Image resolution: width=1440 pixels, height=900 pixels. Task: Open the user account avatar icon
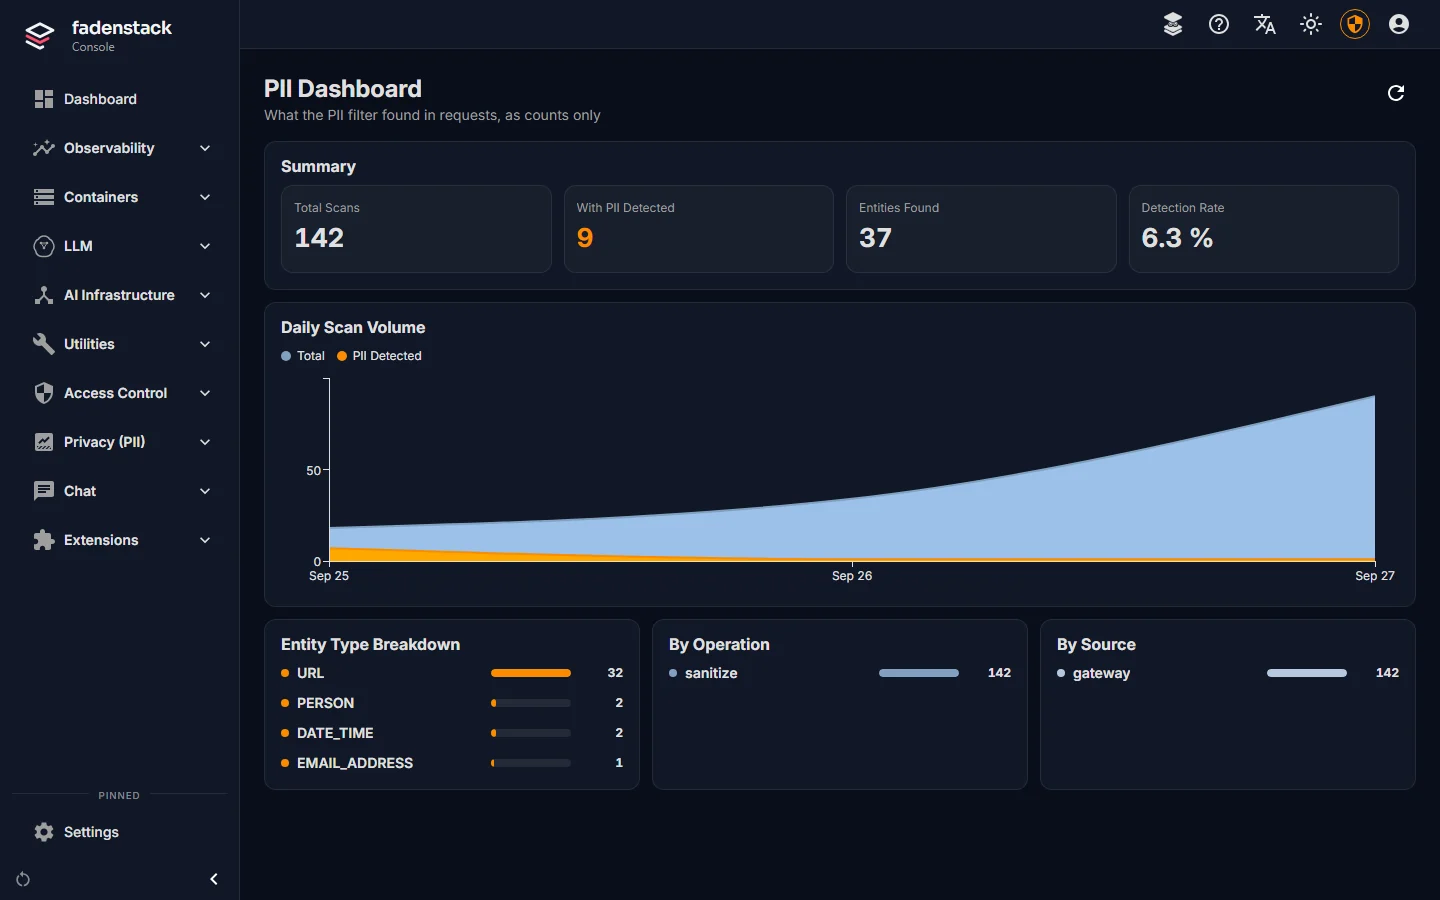(x=1399, y=24)
